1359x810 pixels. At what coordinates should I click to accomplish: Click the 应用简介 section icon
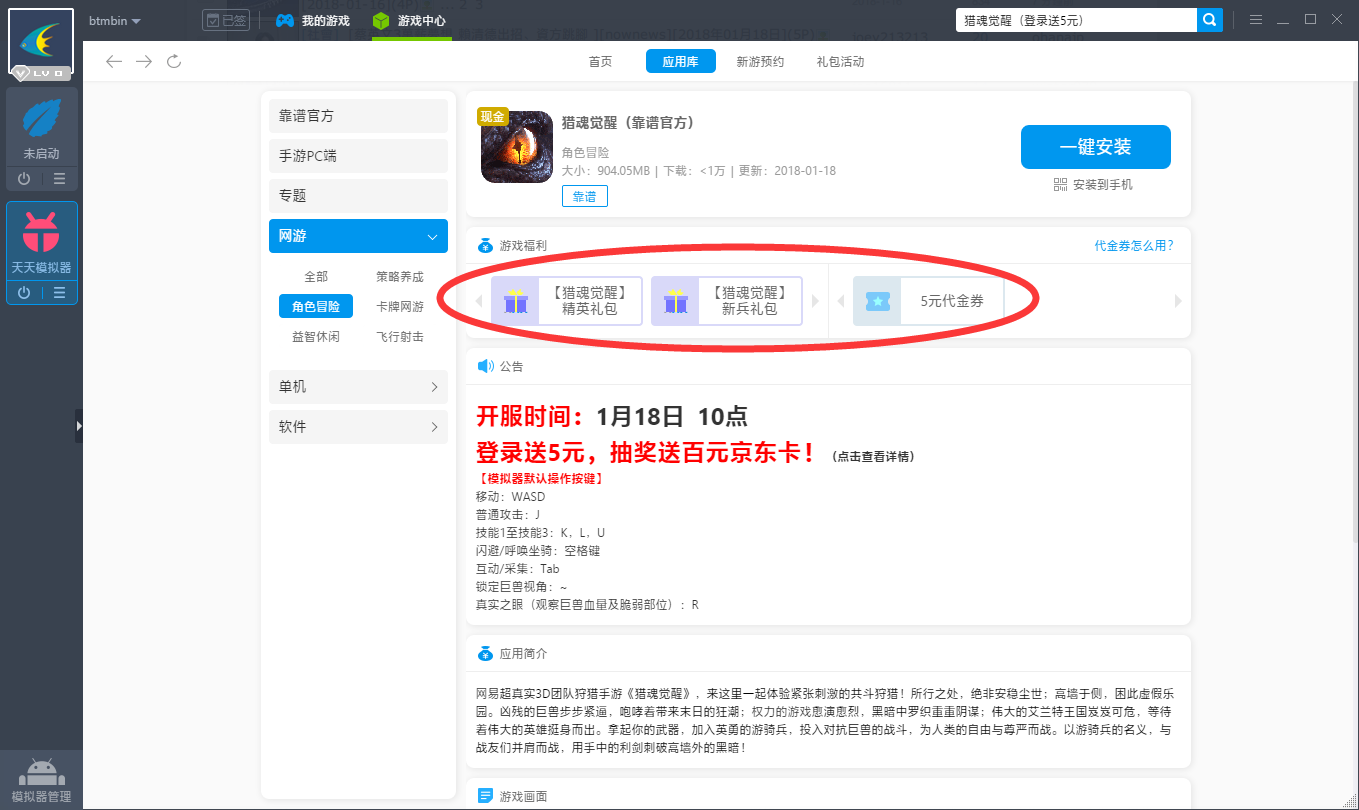tap(485, 653)
